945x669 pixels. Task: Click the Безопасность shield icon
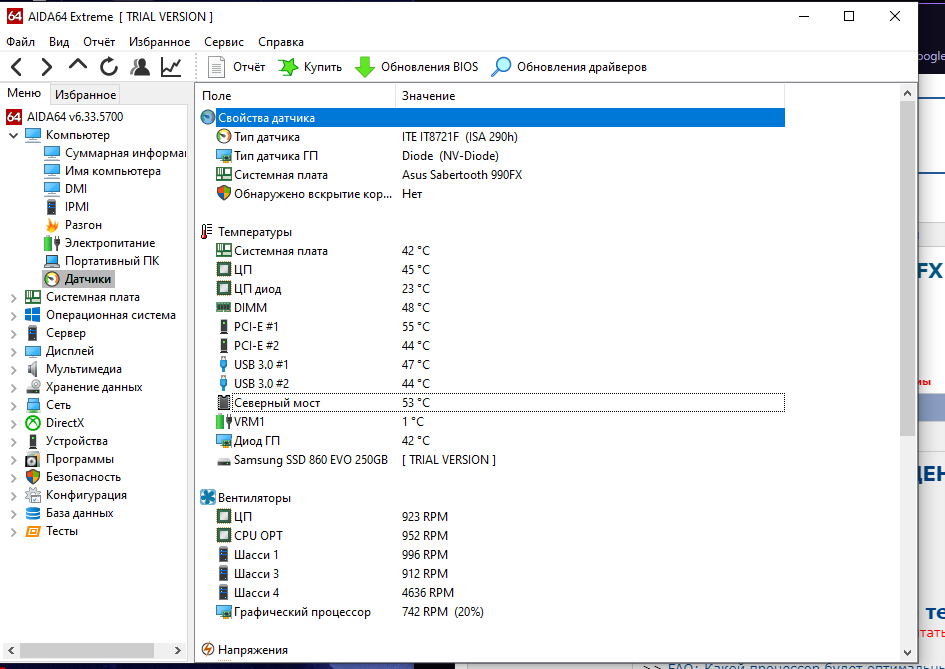pyautogui.click(x=33, y=477)
